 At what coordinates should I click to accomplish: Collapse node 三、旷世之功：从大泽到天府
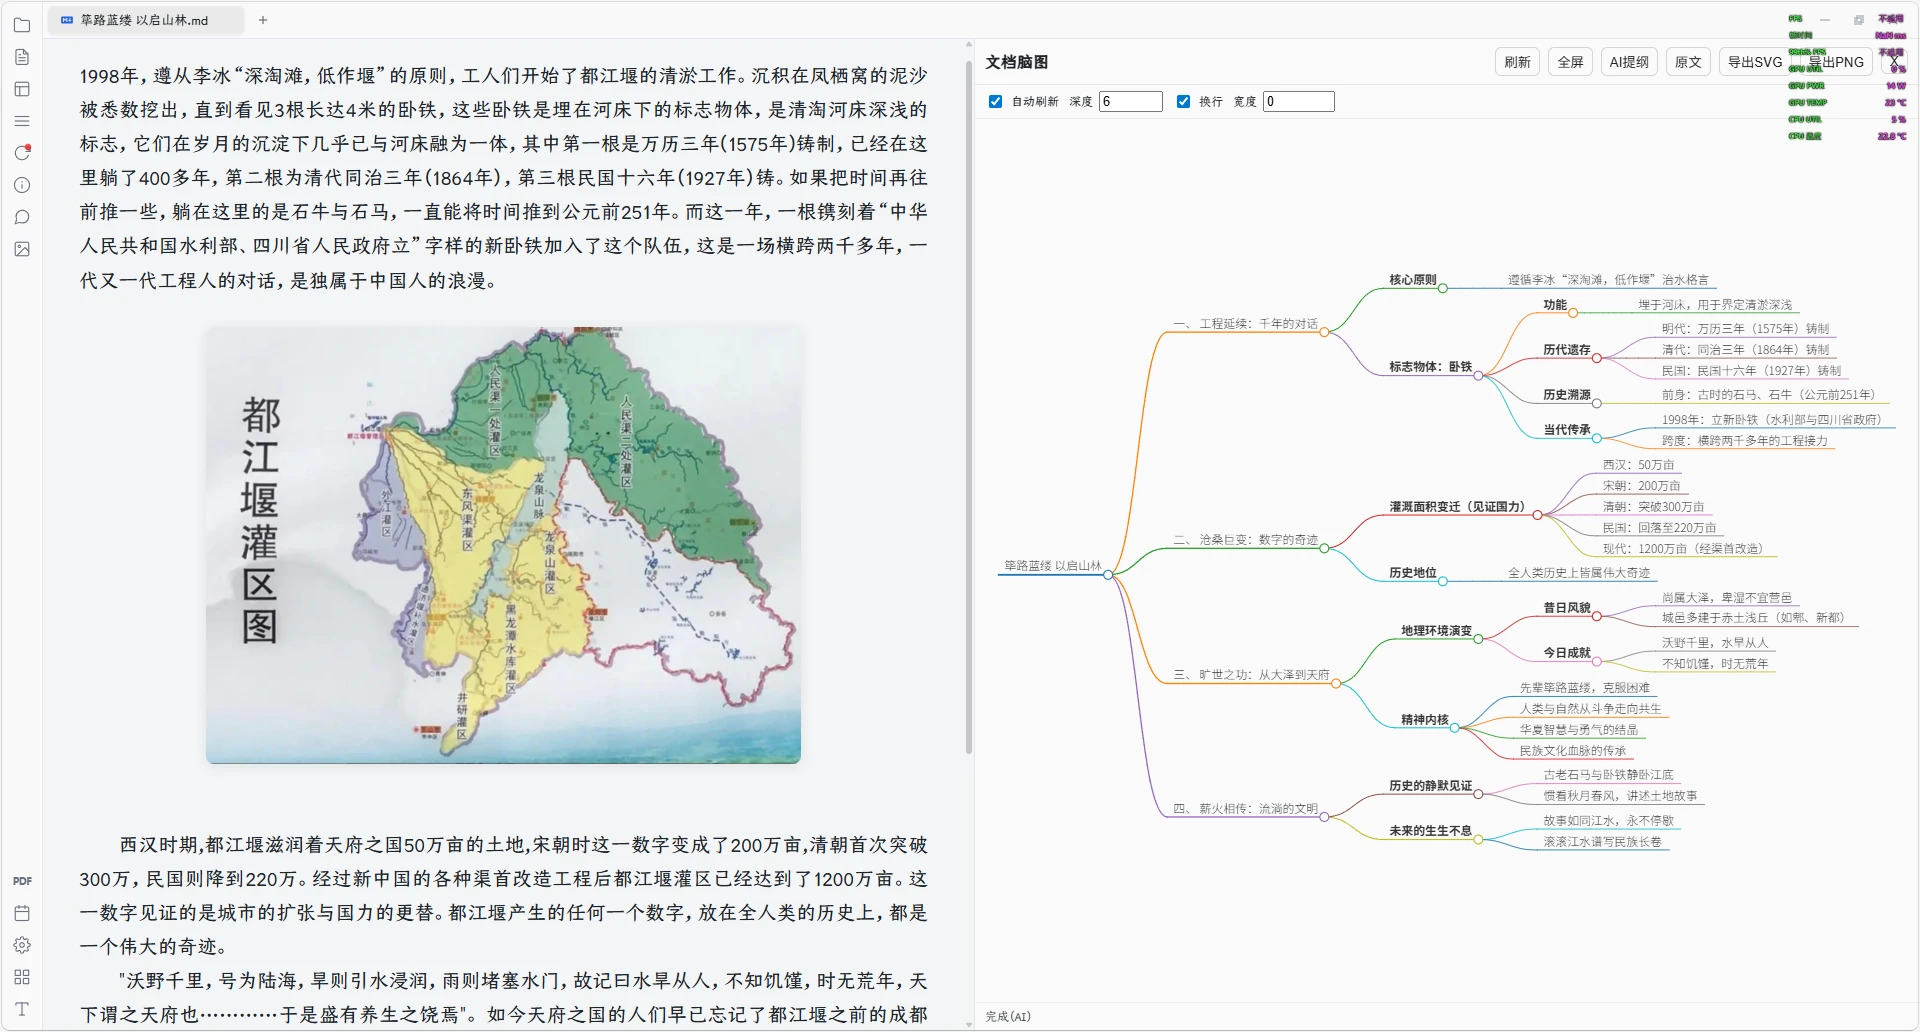(1336, 683)
